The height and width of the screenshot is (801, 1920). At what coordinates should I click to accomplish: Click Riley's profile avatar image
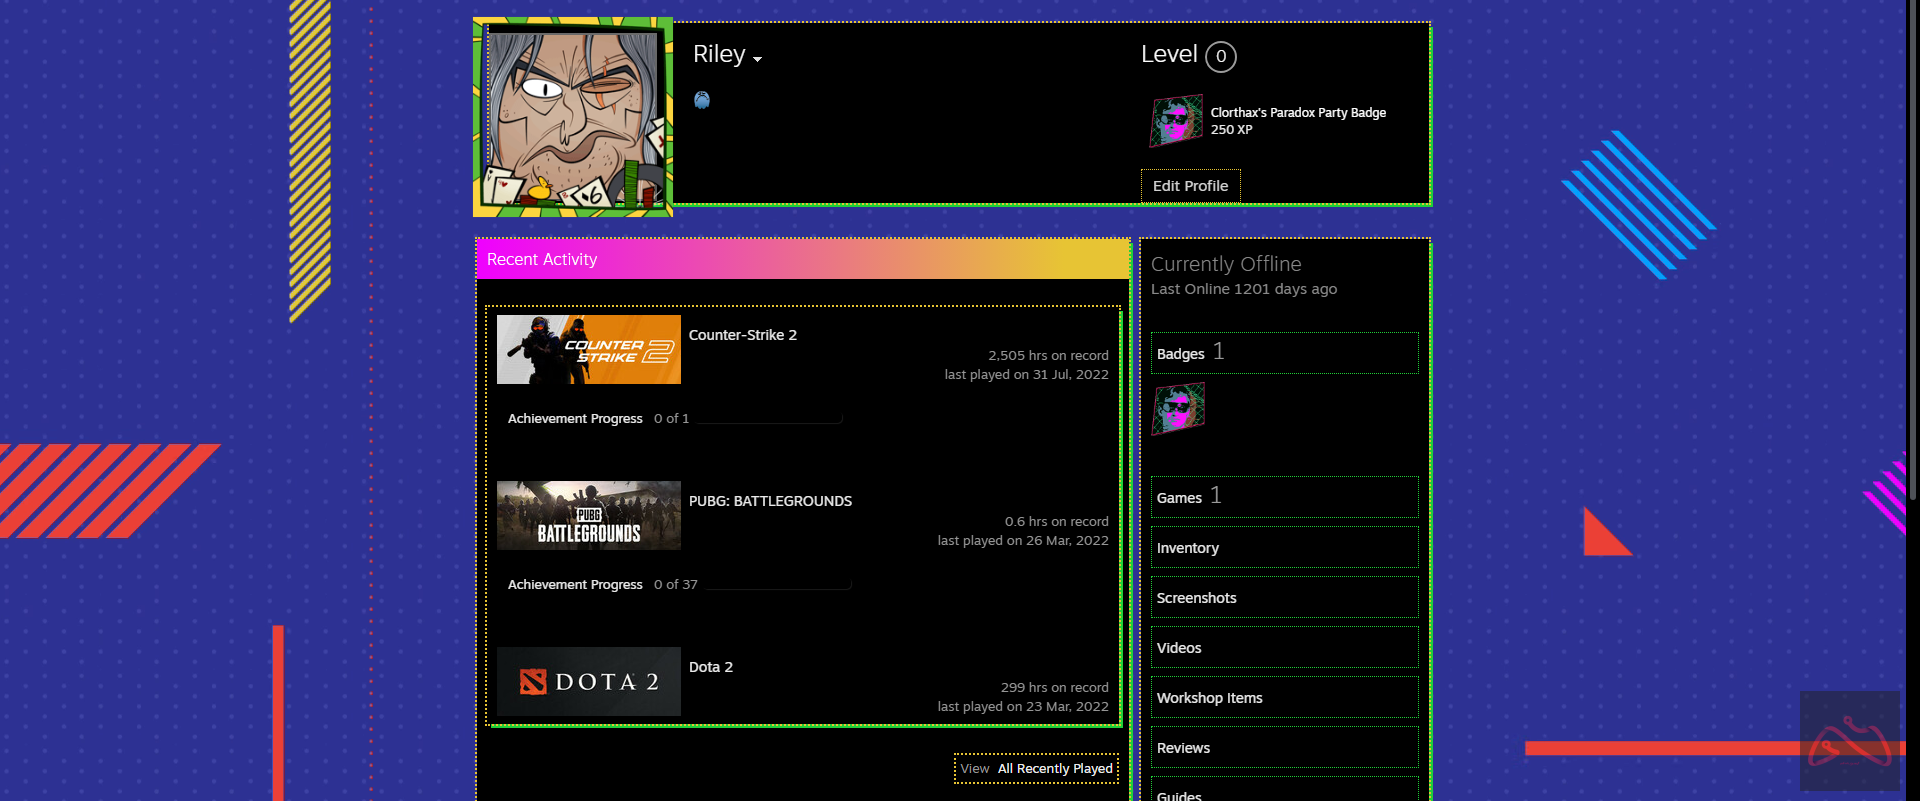pyautogui.click(x=573, y=117)
